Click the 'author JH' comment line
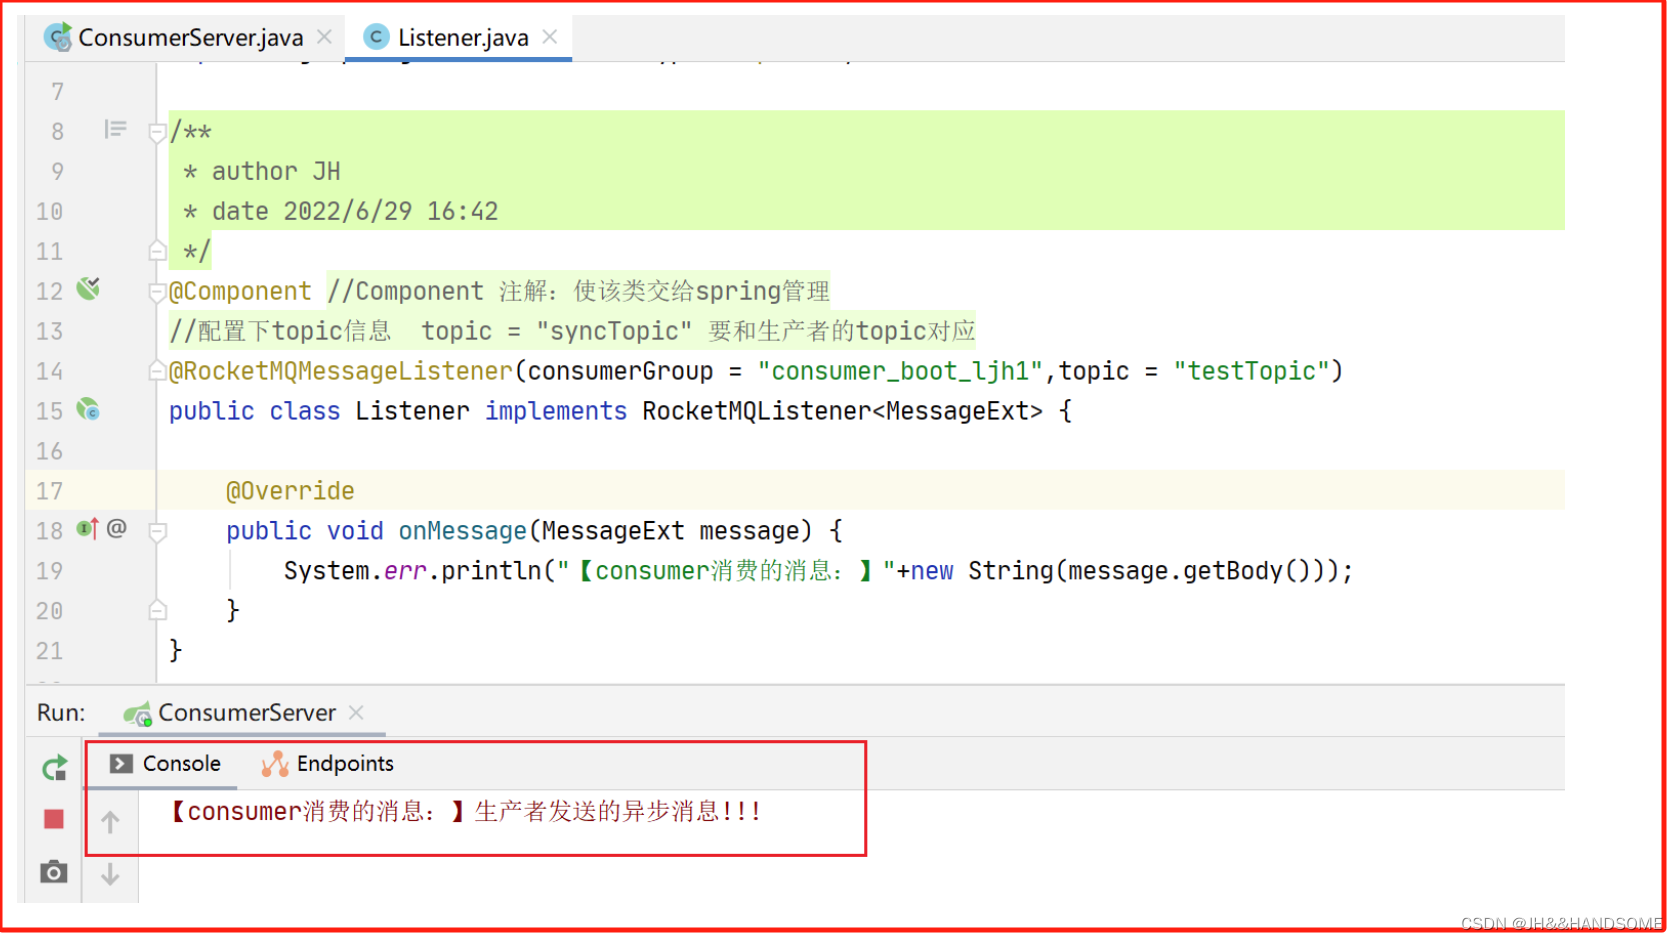Screen dimensions: 1678x940 click(x=262, y=172)
